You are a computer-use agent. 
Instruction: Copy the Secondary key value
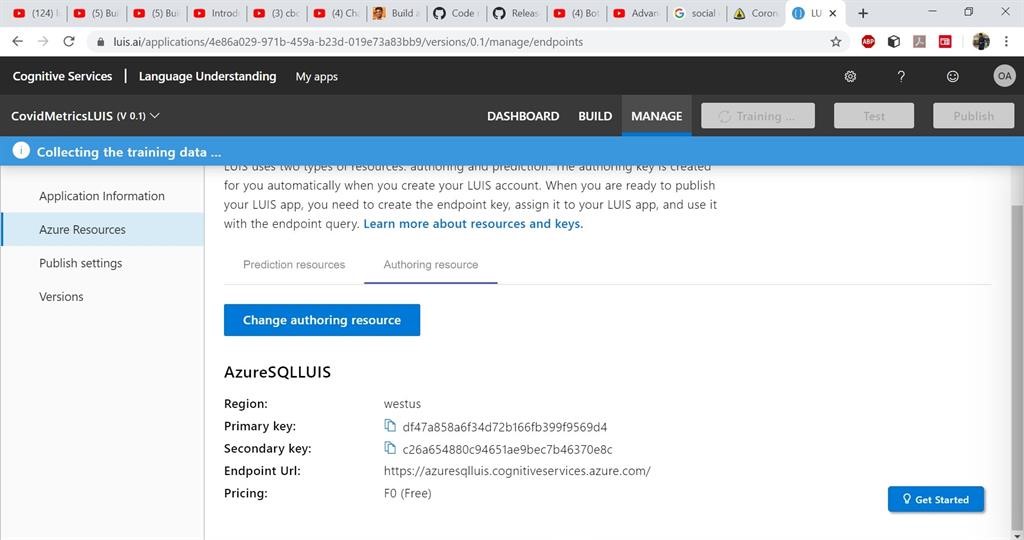click(x=390, y=448)
